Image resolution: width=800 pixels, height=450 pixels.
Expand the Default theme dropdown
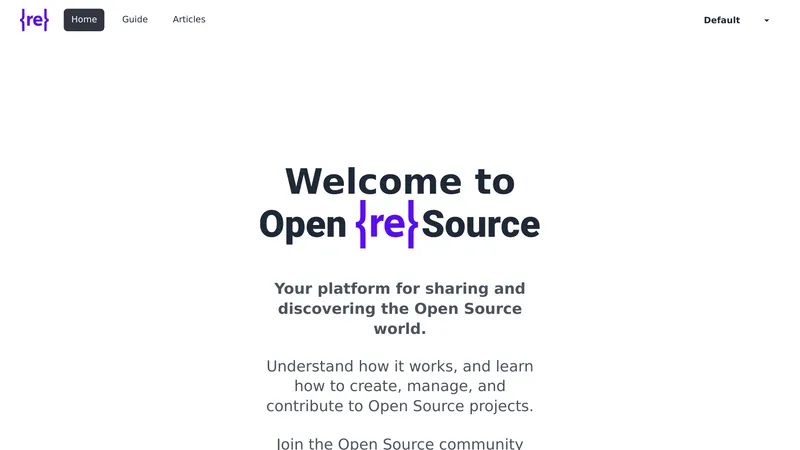click(736, 20)
